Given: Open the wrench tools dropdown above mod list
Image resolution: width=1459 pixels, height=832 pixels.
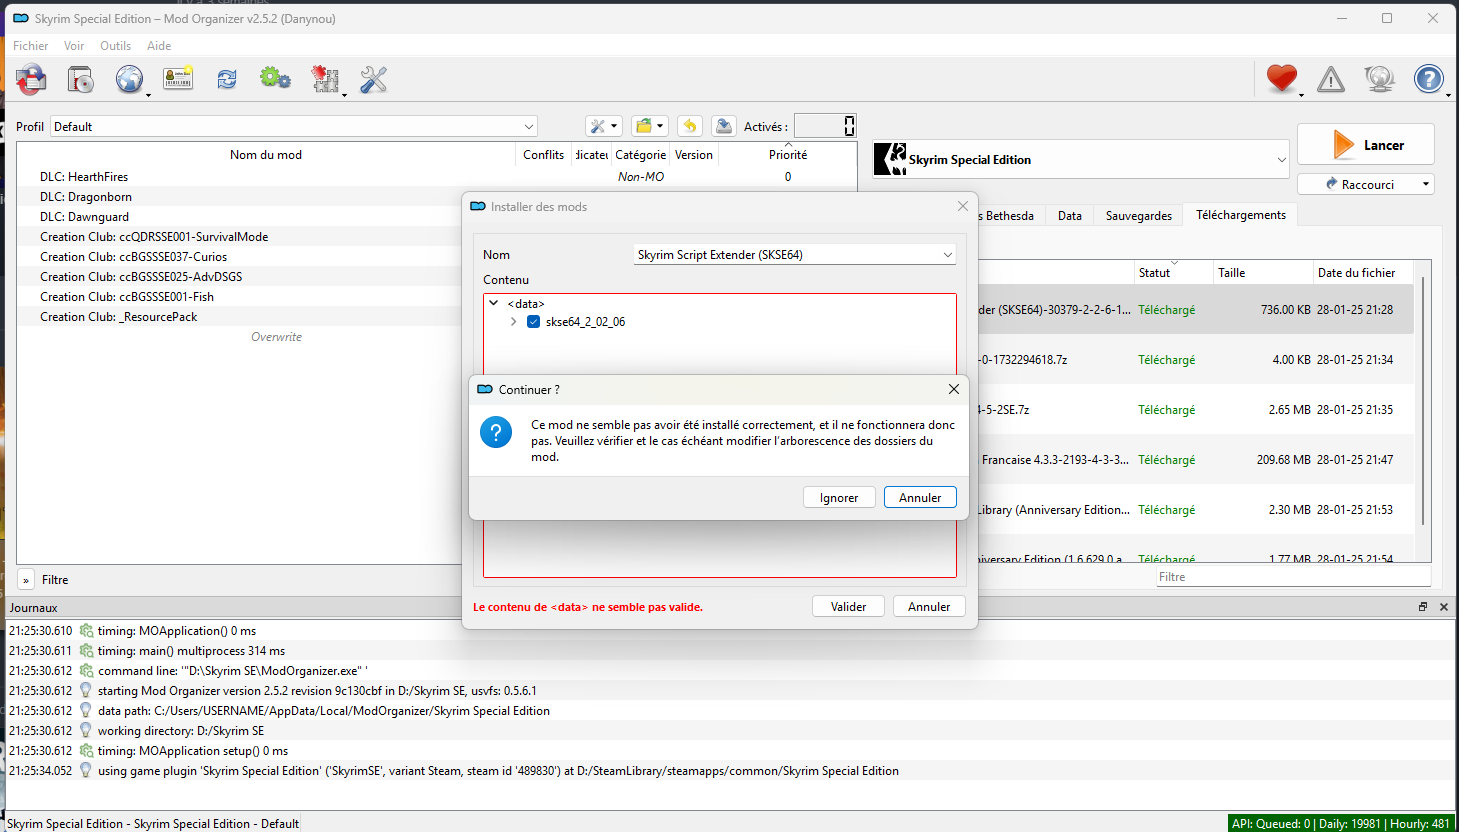Looking at the screenshot, I should 604,126.
